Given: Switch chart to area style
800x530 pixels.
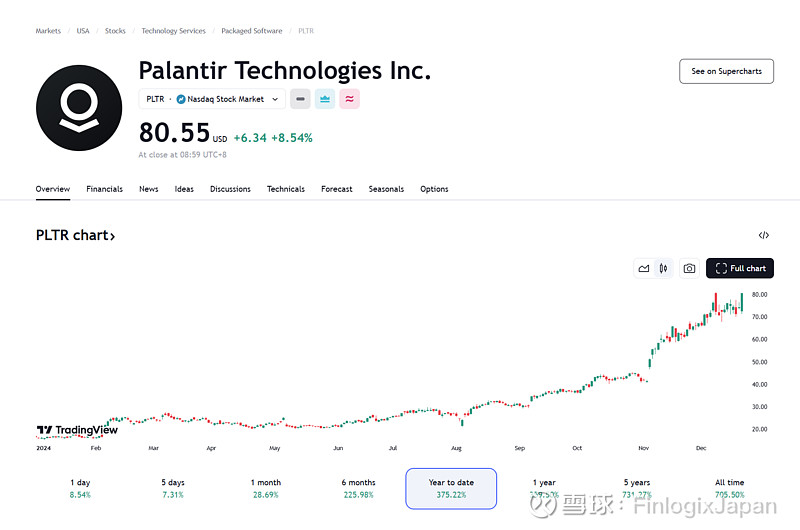Looking at the screenshot, I should [644, 268].
